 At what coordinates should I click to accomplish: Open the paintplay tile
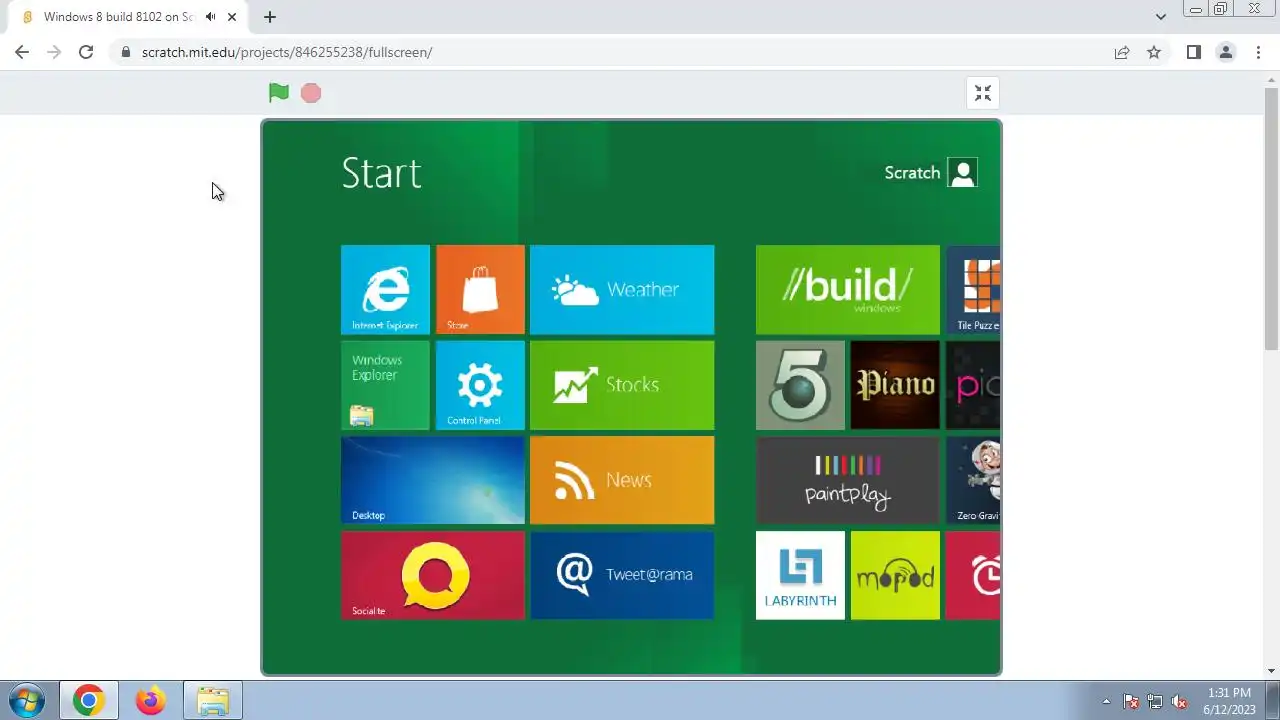[x=848, y=480]
